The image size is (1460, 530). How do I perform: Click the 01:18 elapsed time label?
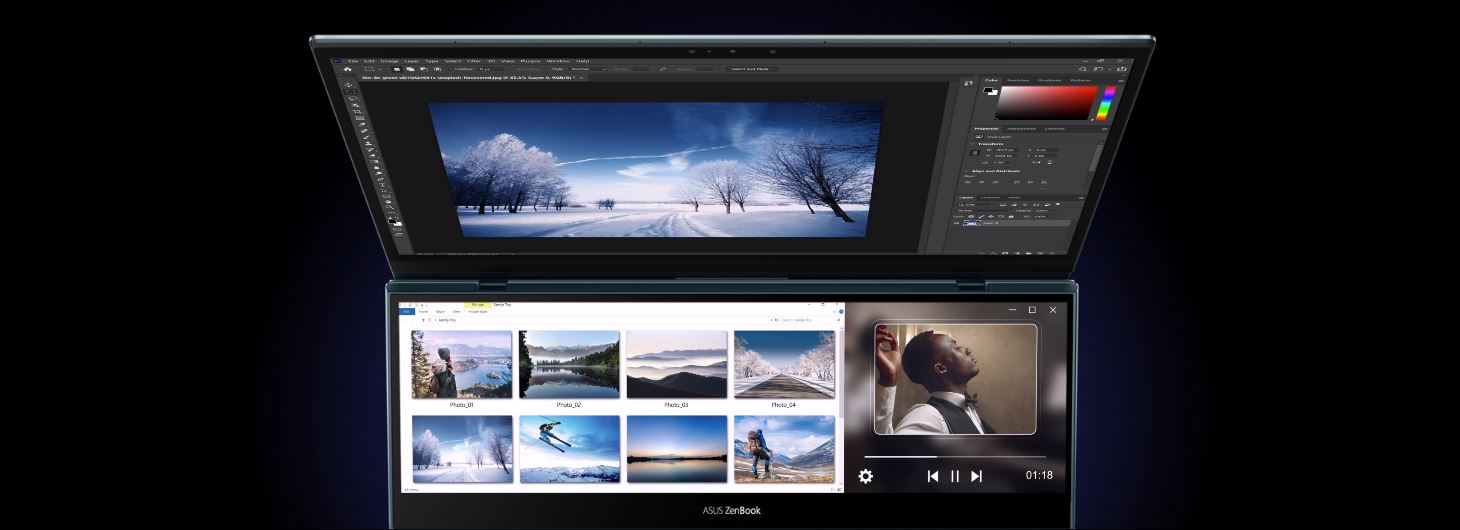click(1039, 476)
